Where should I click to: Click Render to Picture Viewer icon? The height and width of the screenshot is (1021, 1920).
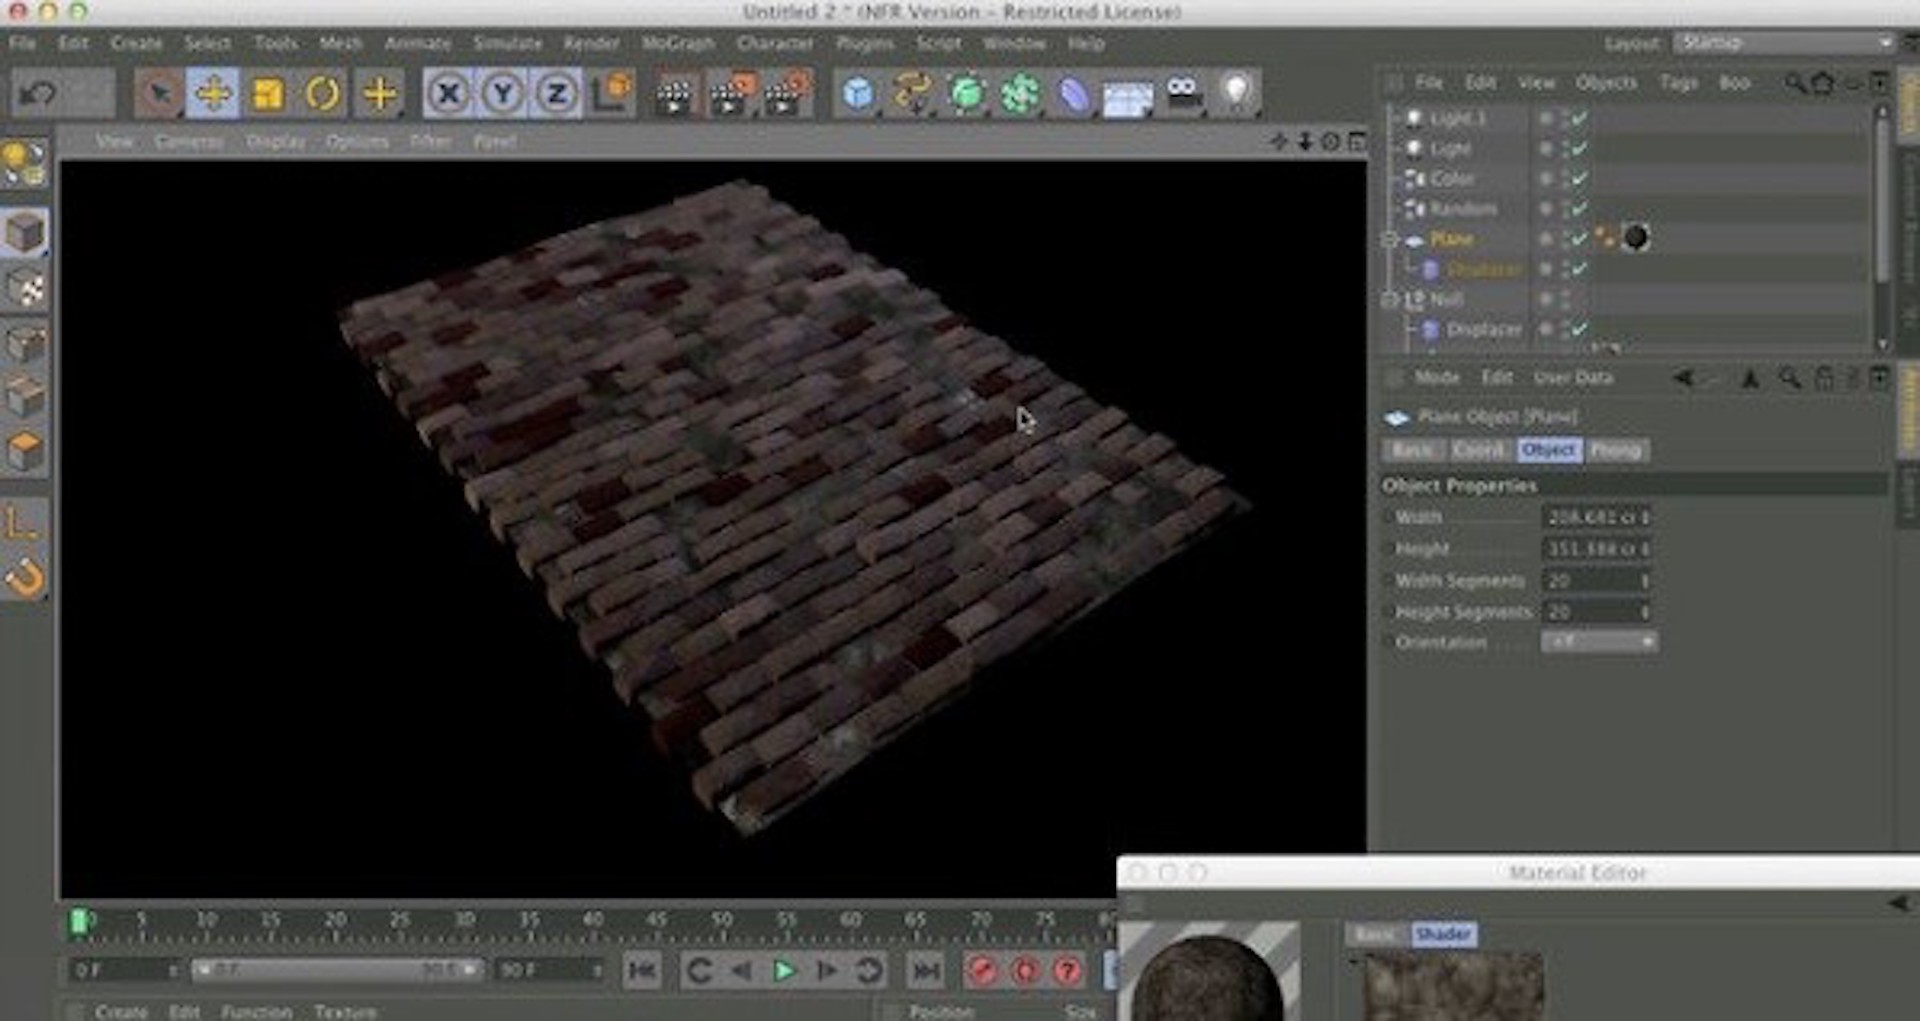[x=731, y=95]
